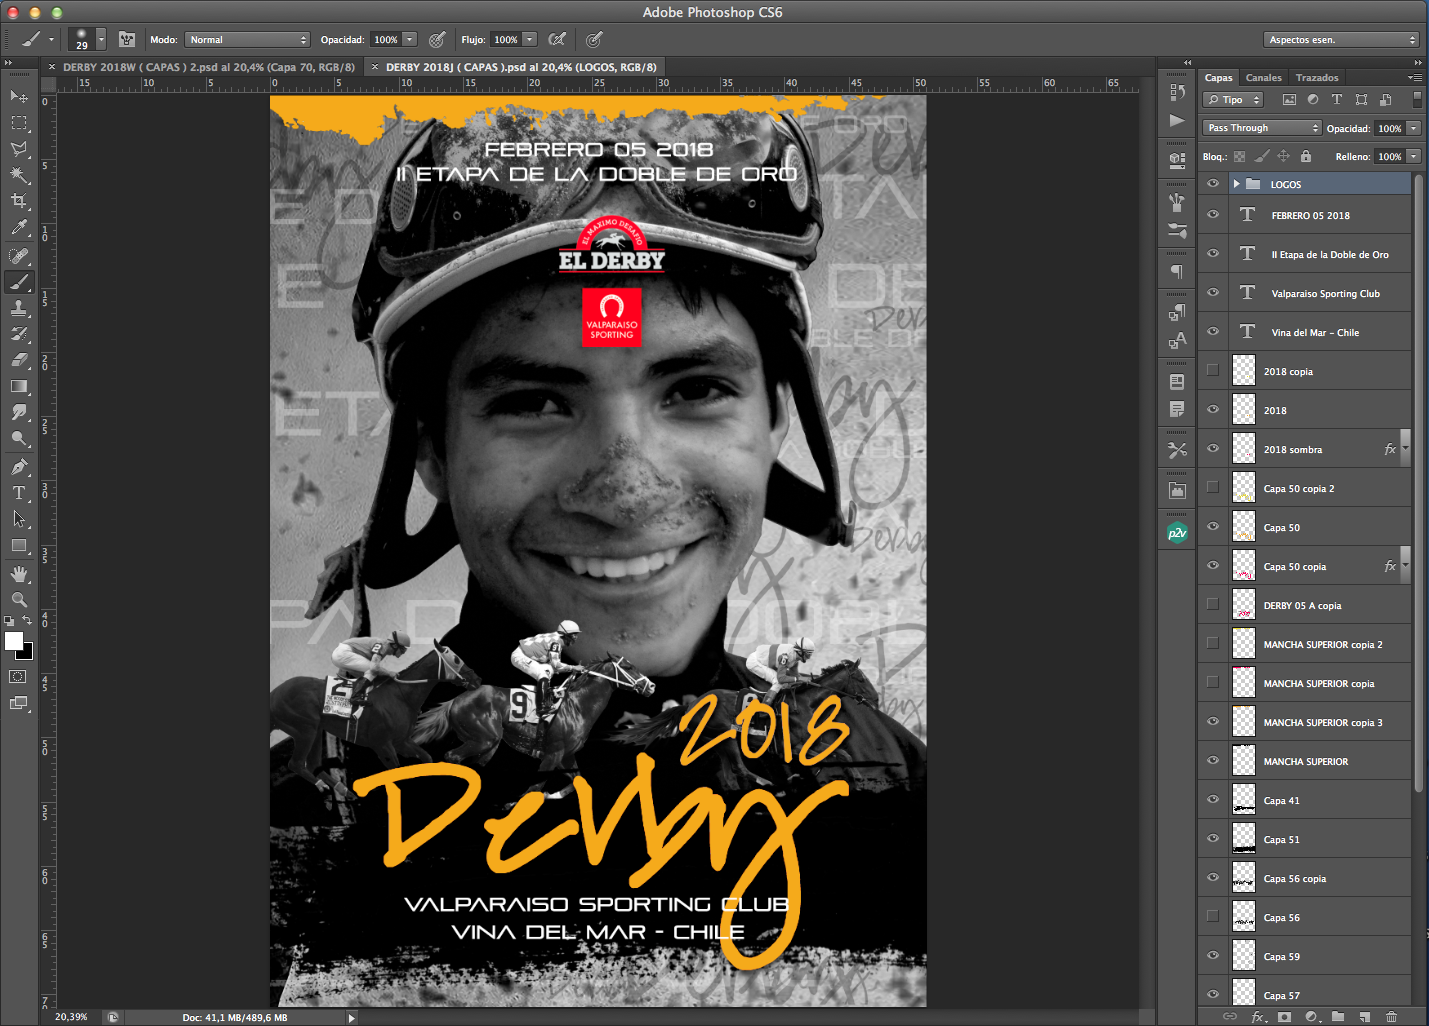
Task: Switch to the Canales tab
Action: point(1263,77)
